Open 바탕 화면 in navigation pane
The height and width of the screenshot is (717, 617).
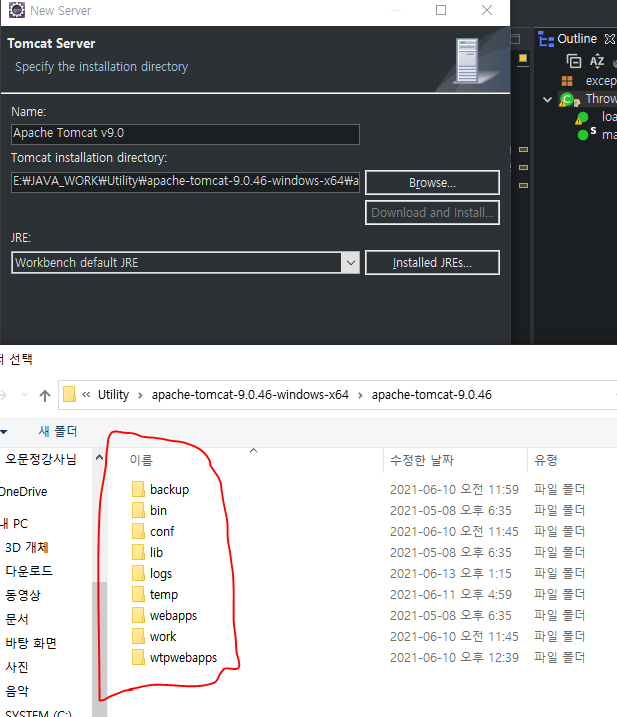click(31, 643)
